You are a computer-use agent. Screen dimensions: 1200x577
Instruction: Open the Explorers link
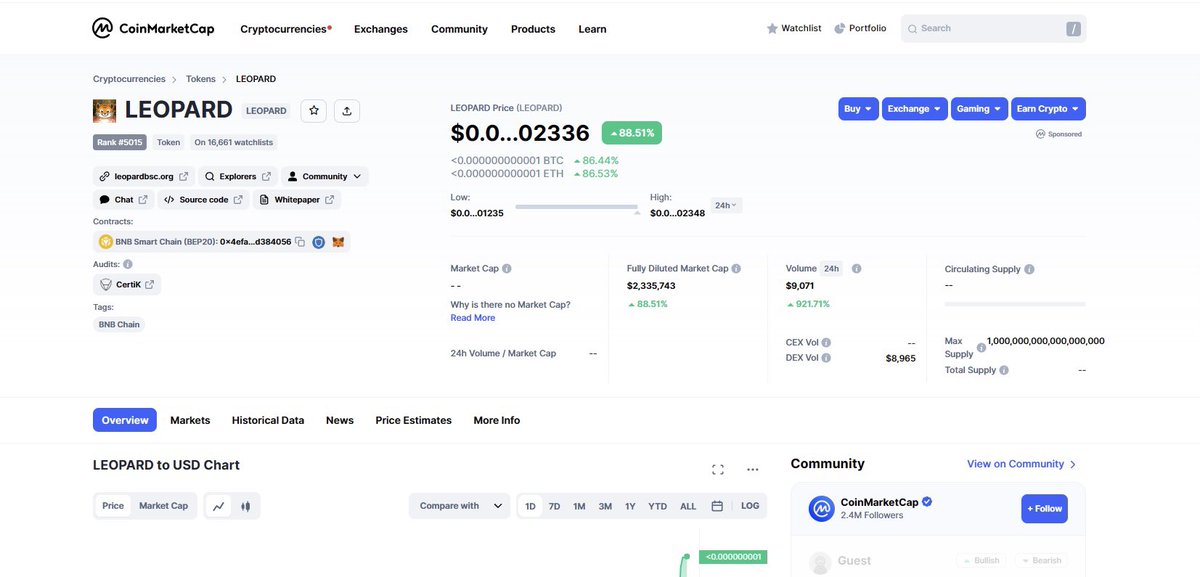coord(238,176)
